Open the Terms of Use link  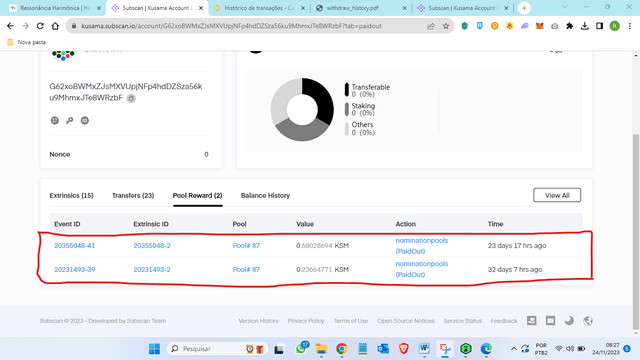(x=351, y=321)
